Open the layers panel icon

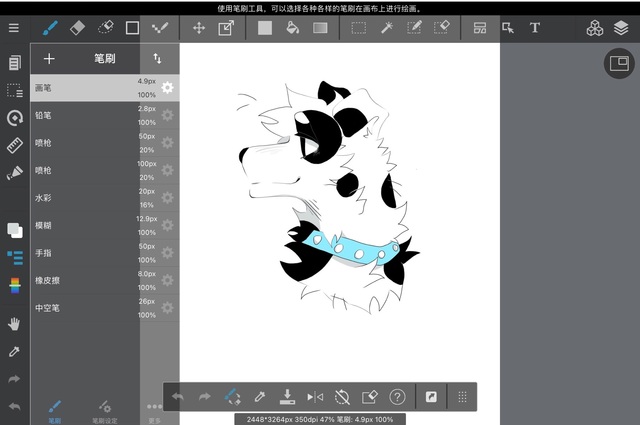click(621, 28)
